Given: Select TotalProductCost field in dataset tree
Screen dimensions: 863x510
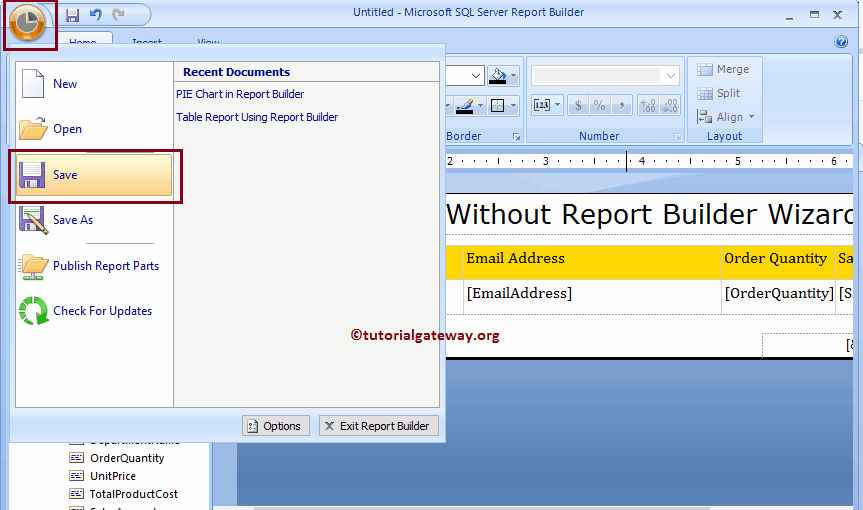Looking at the screenshot, I should (134, 494).
